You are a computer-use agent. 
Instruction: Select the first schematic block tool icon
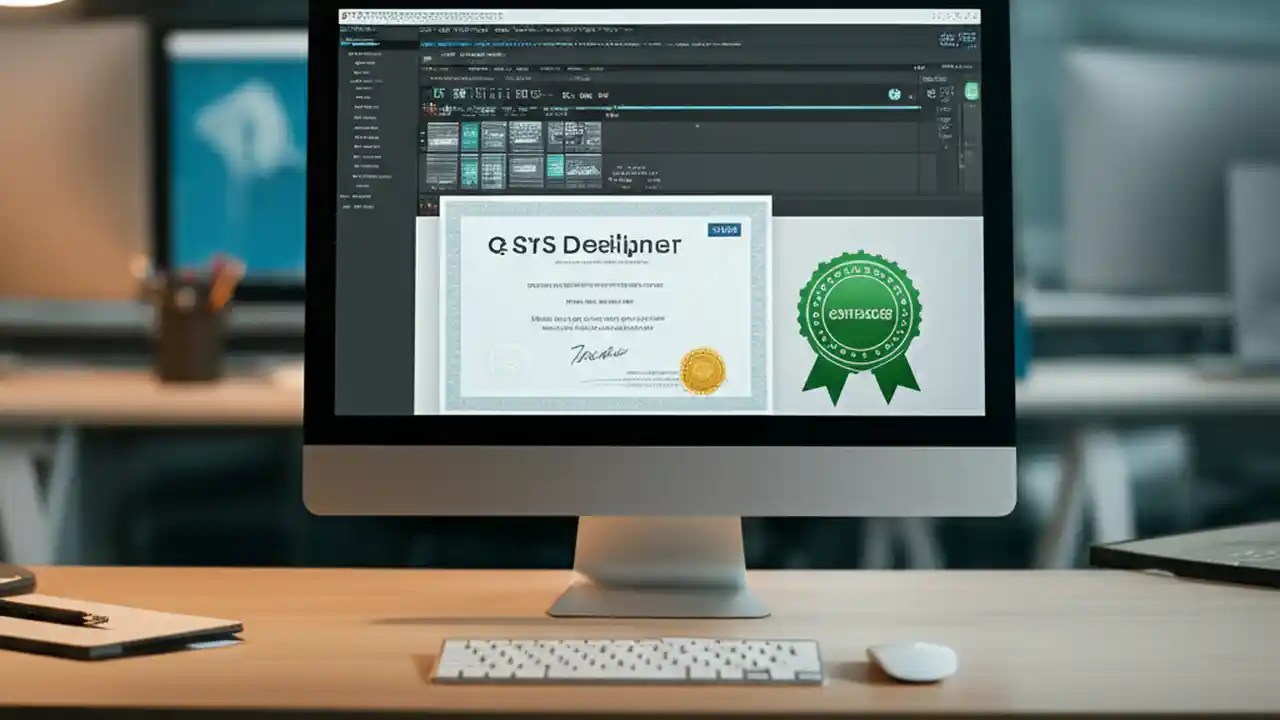click(443, 137)
